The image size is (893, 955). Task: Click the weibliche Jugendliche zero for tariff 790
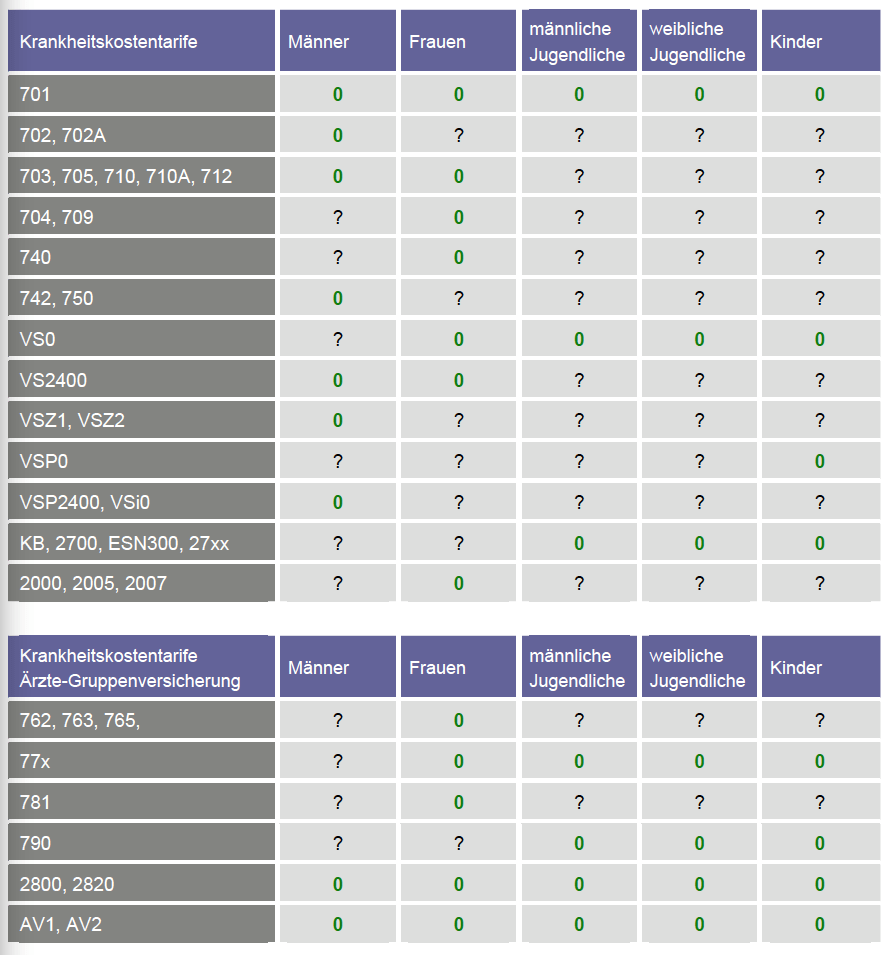[699, 843]
